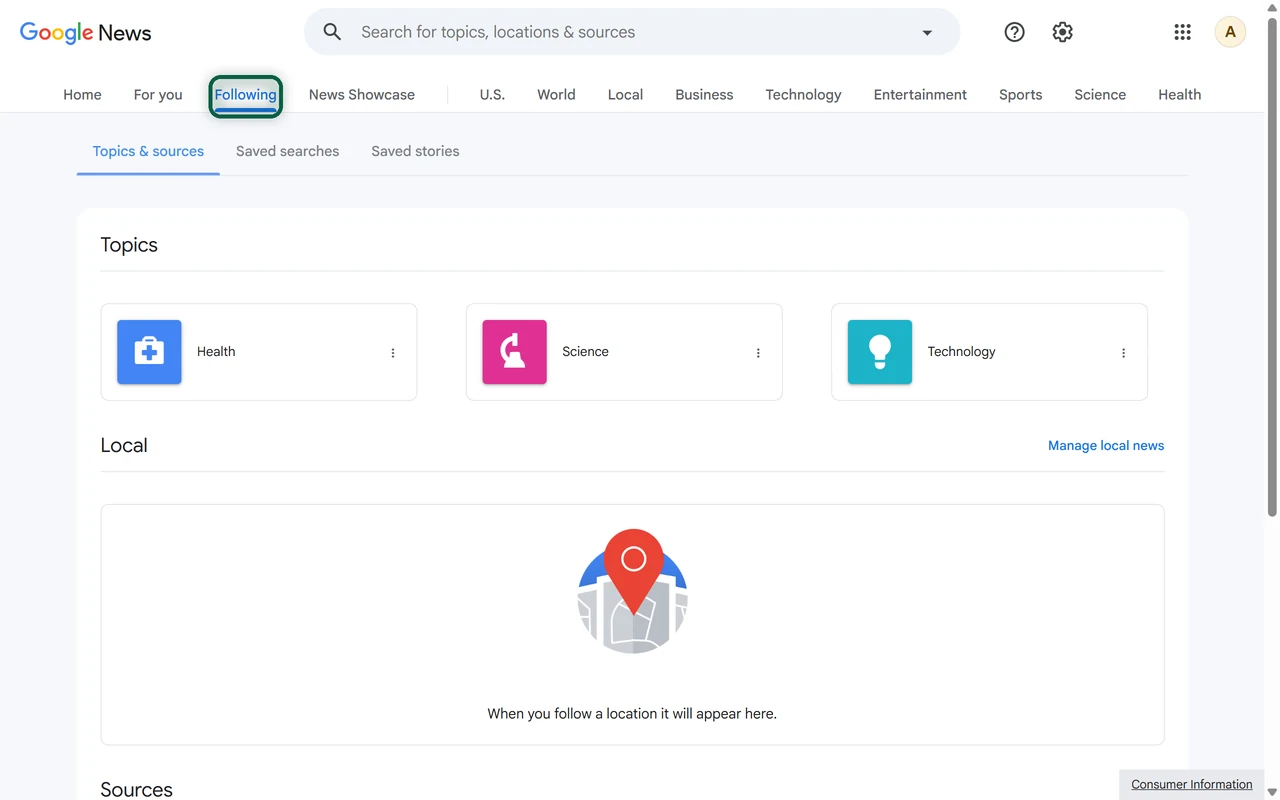1280x800 pixels.
Task: Open the Local news section
Action: [x=625, y=95]
